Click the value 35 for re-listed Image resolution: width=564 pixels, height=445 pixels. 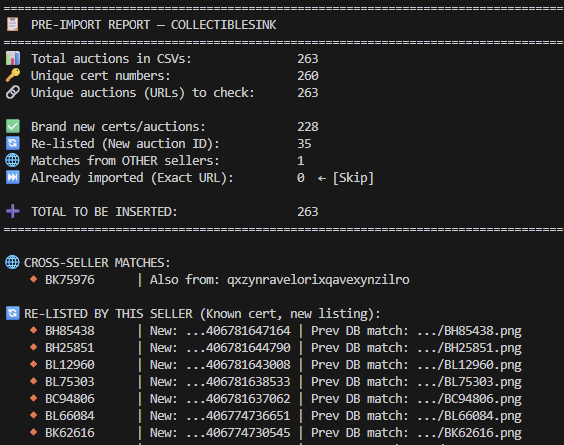click(304, 144)
